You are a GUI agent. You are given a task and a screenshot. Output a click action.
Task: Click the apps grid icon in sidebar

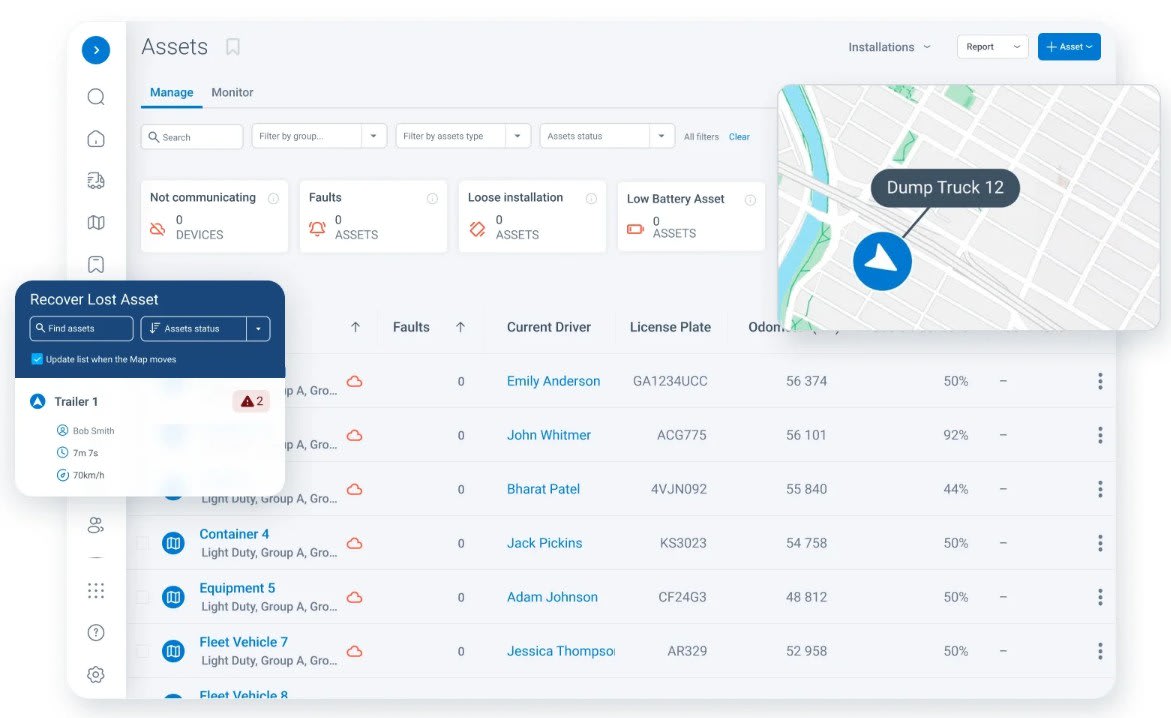96,590
